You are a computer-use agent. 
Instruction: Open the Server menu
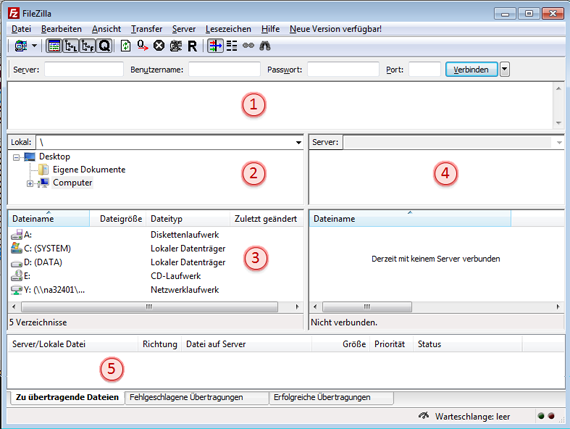point(184,29)
